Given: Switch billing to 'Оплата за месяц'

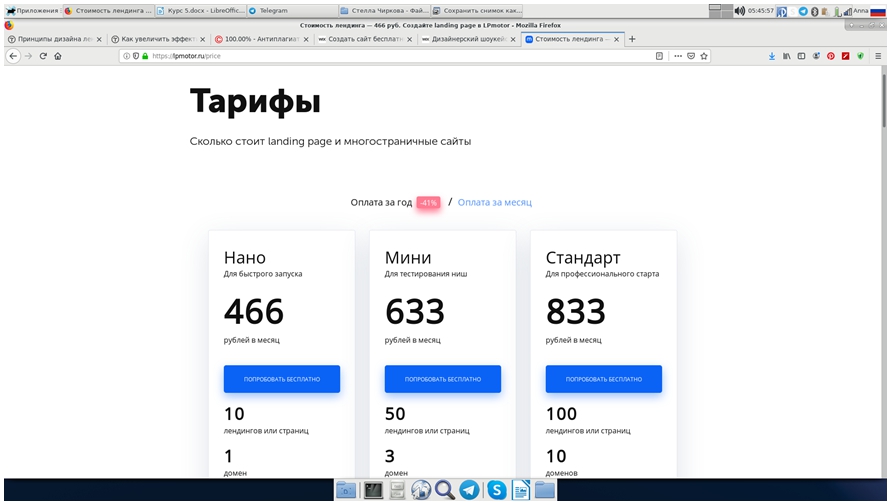Looking at the screenshot, I should pos(495,202).
